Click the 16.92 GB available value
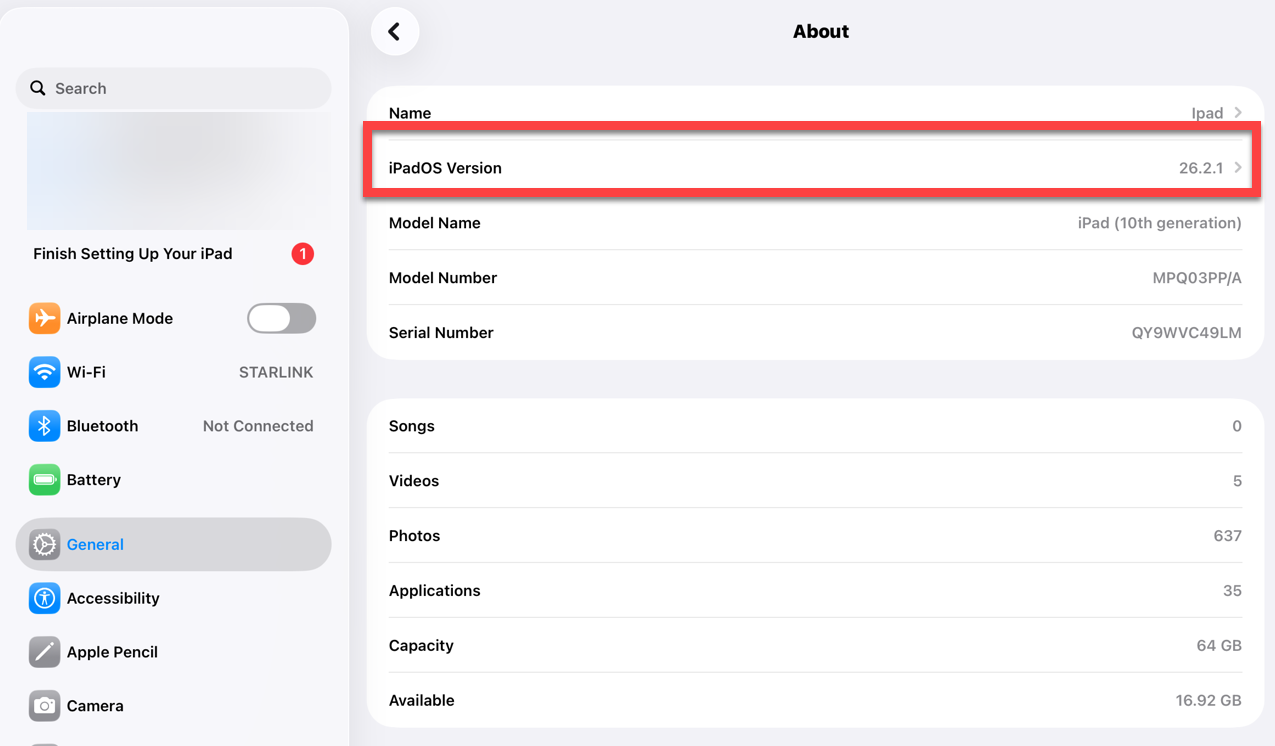1275x746 pixels. click(x=1209, y=701)
